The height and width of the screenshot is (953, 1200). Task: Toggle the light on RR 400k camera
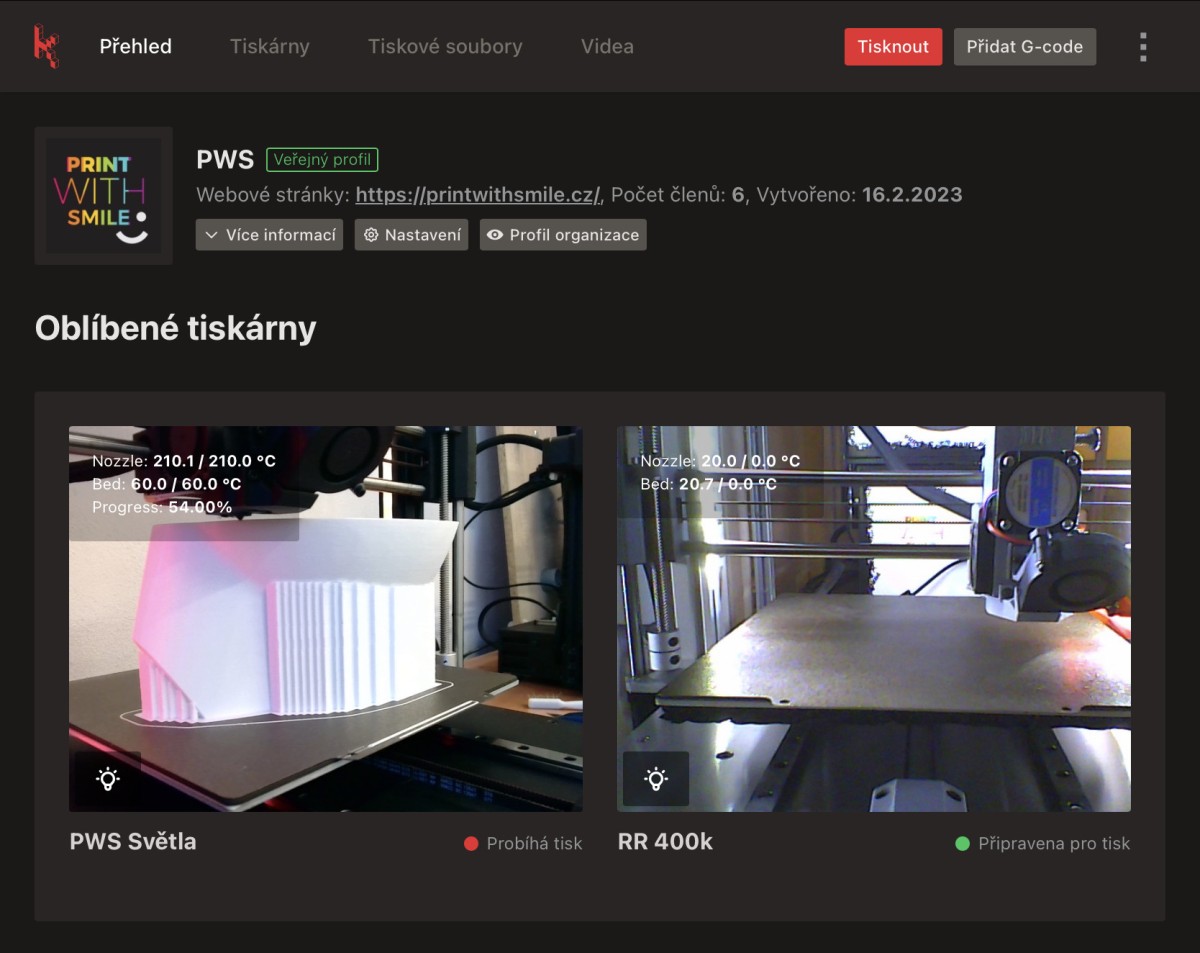pyautogui.click(x=655, y=779)
